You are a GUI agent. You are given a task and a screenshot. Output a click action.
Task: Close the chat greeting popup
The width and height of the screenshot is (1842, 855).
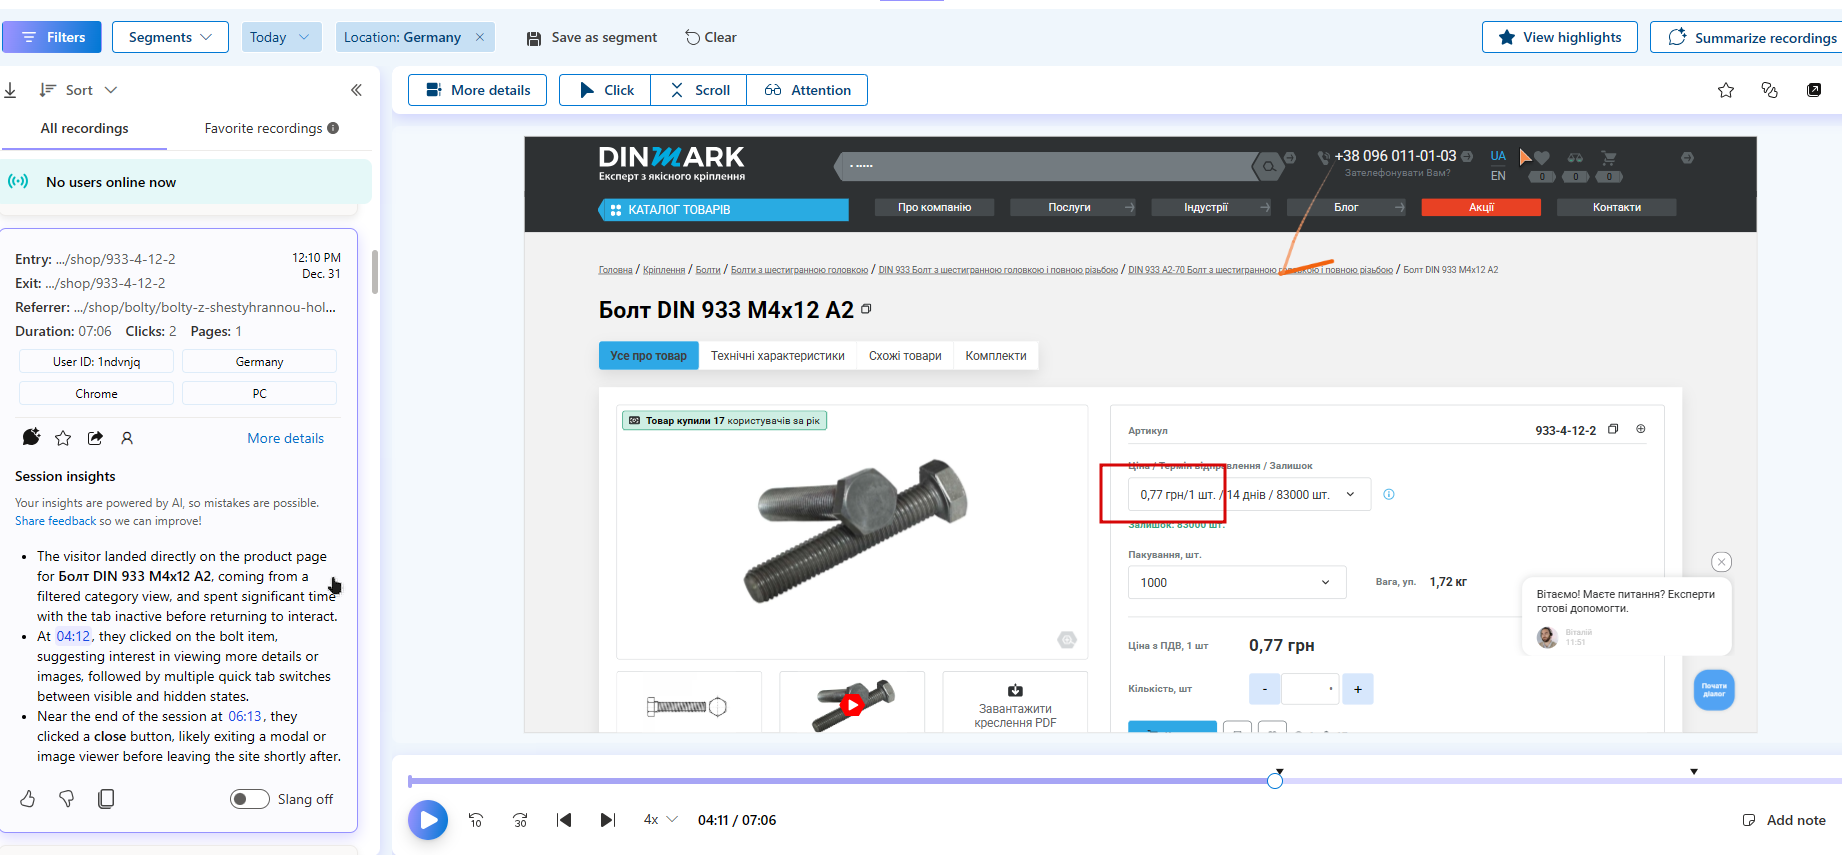[x=1721, y=562]
